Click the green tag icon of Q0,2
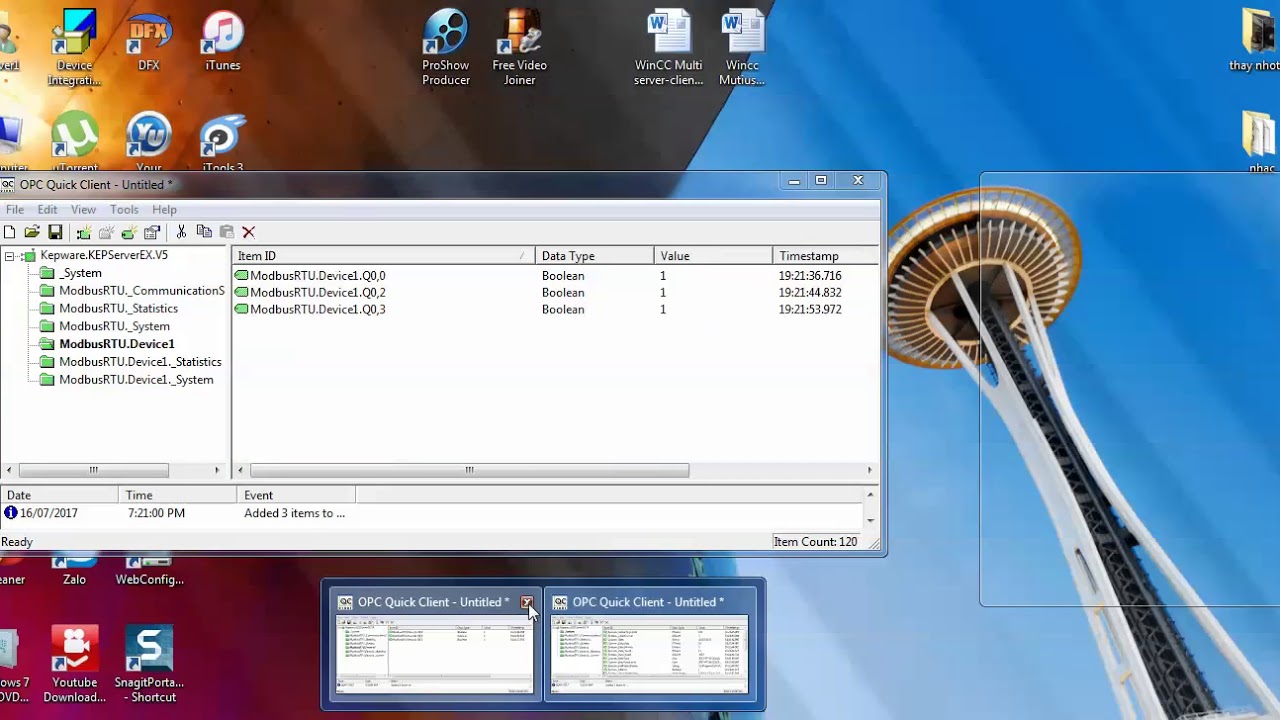 241,293
